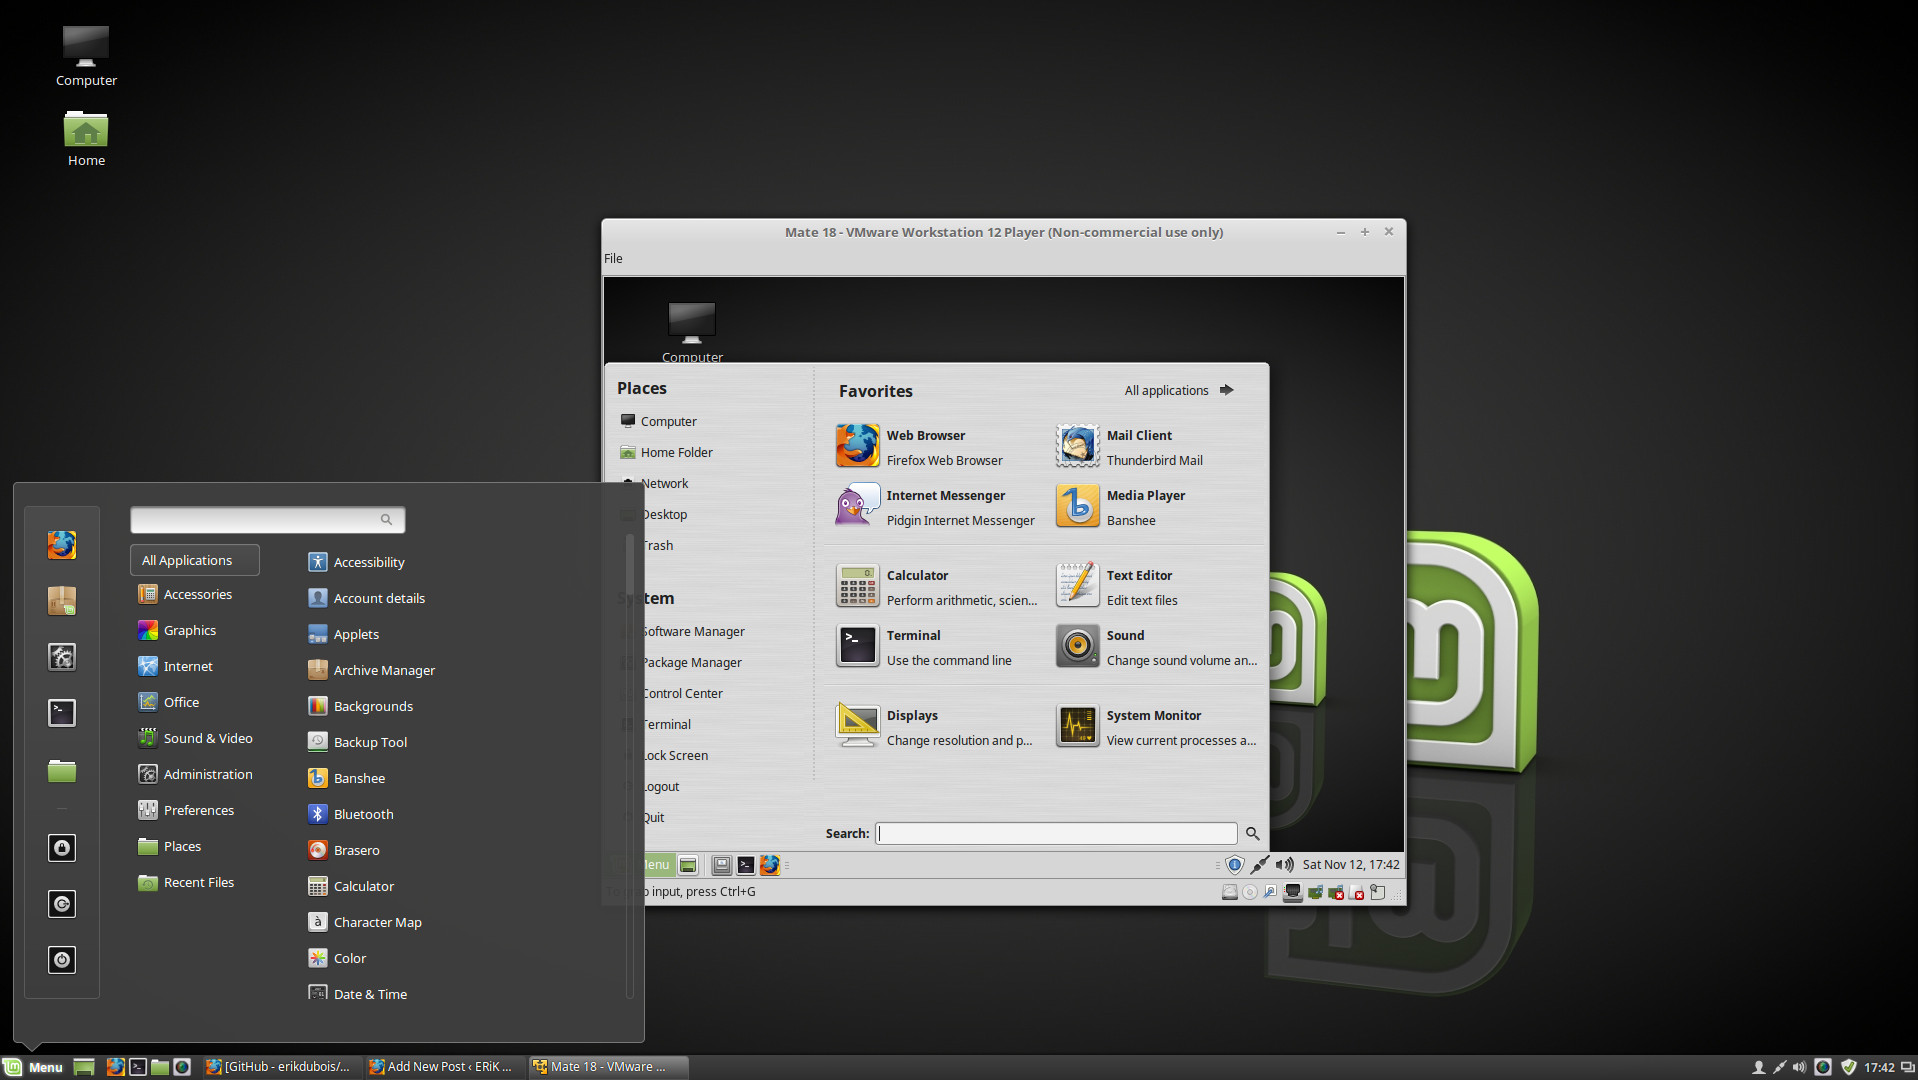Launch Backup Tool
Viewport: 1918px width, 1080px height.
357,742
